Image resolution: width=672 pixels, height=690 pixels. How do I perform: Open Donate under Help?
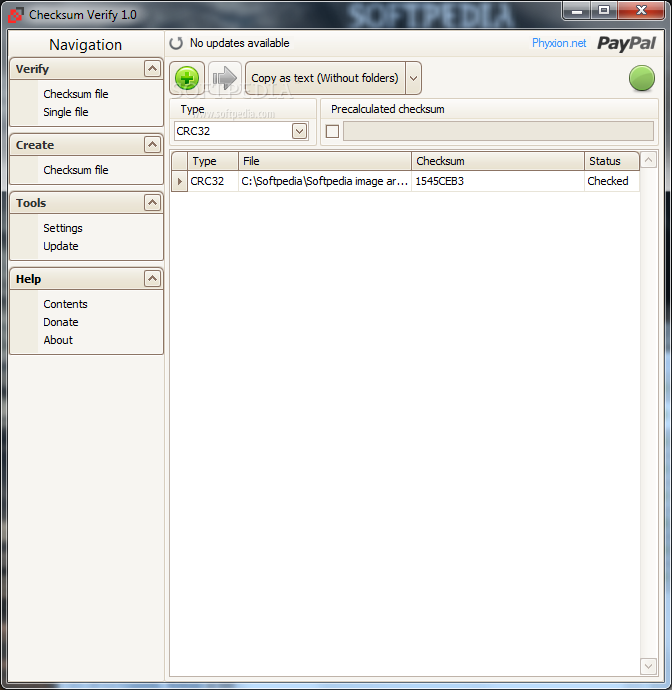click(x=61, y=322)
